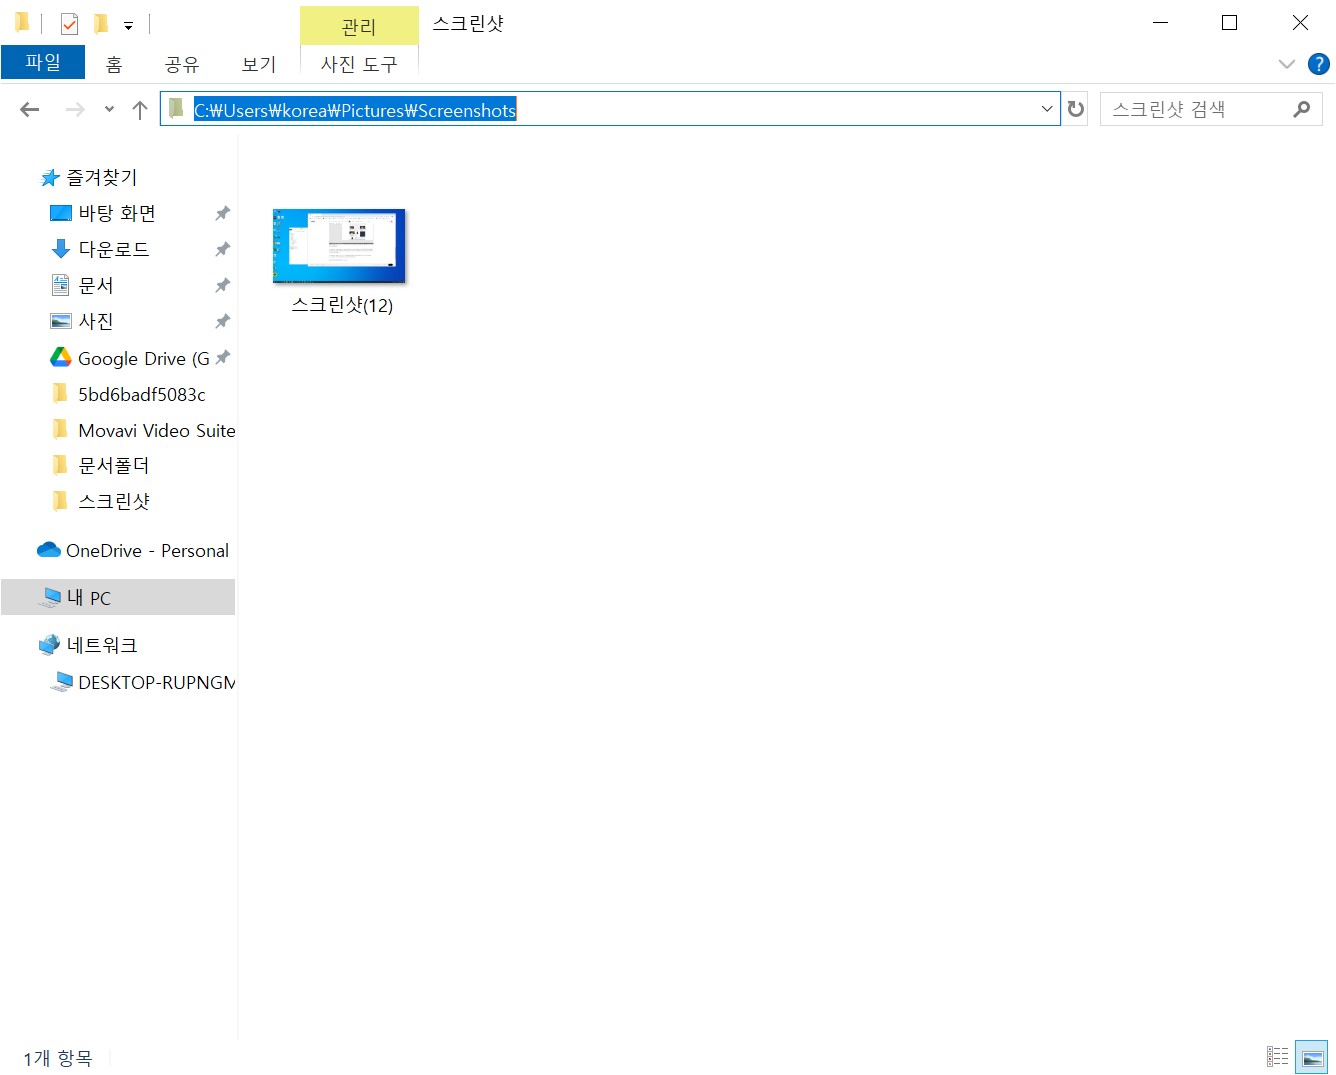Viewport: 1336px width, 1075px height.
Task: Open the 파일 menu tab
Action: pyautogui.click(x=43, y=62)
